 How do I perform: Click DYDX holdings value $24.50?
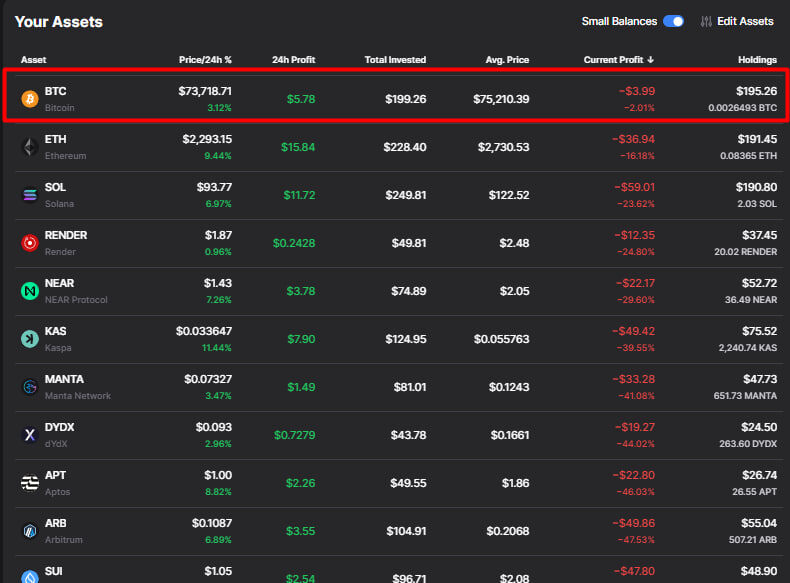[x=759, y=427]
